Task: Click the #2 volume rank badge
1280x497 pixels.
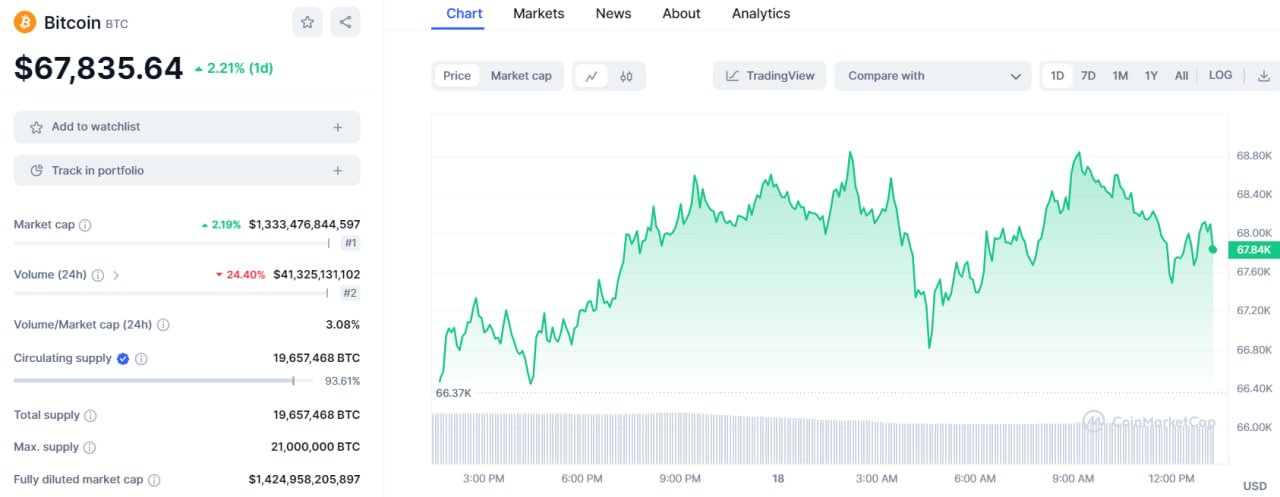Action: point(350,293)
